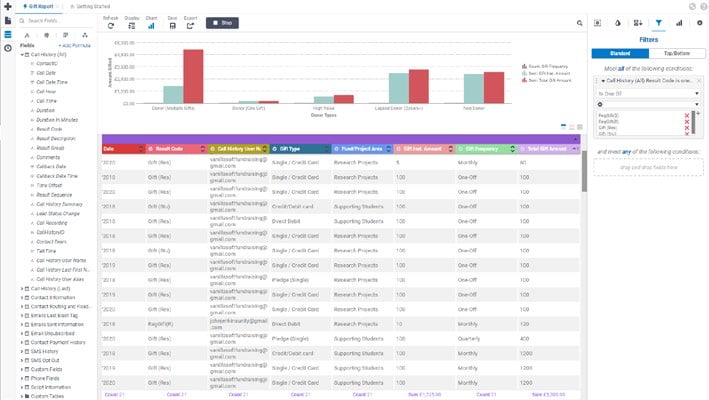Click the magnifier search icon above the chart
Image resolution: width=709 pixels, height=400 pixels.
(x=579, y=23)
